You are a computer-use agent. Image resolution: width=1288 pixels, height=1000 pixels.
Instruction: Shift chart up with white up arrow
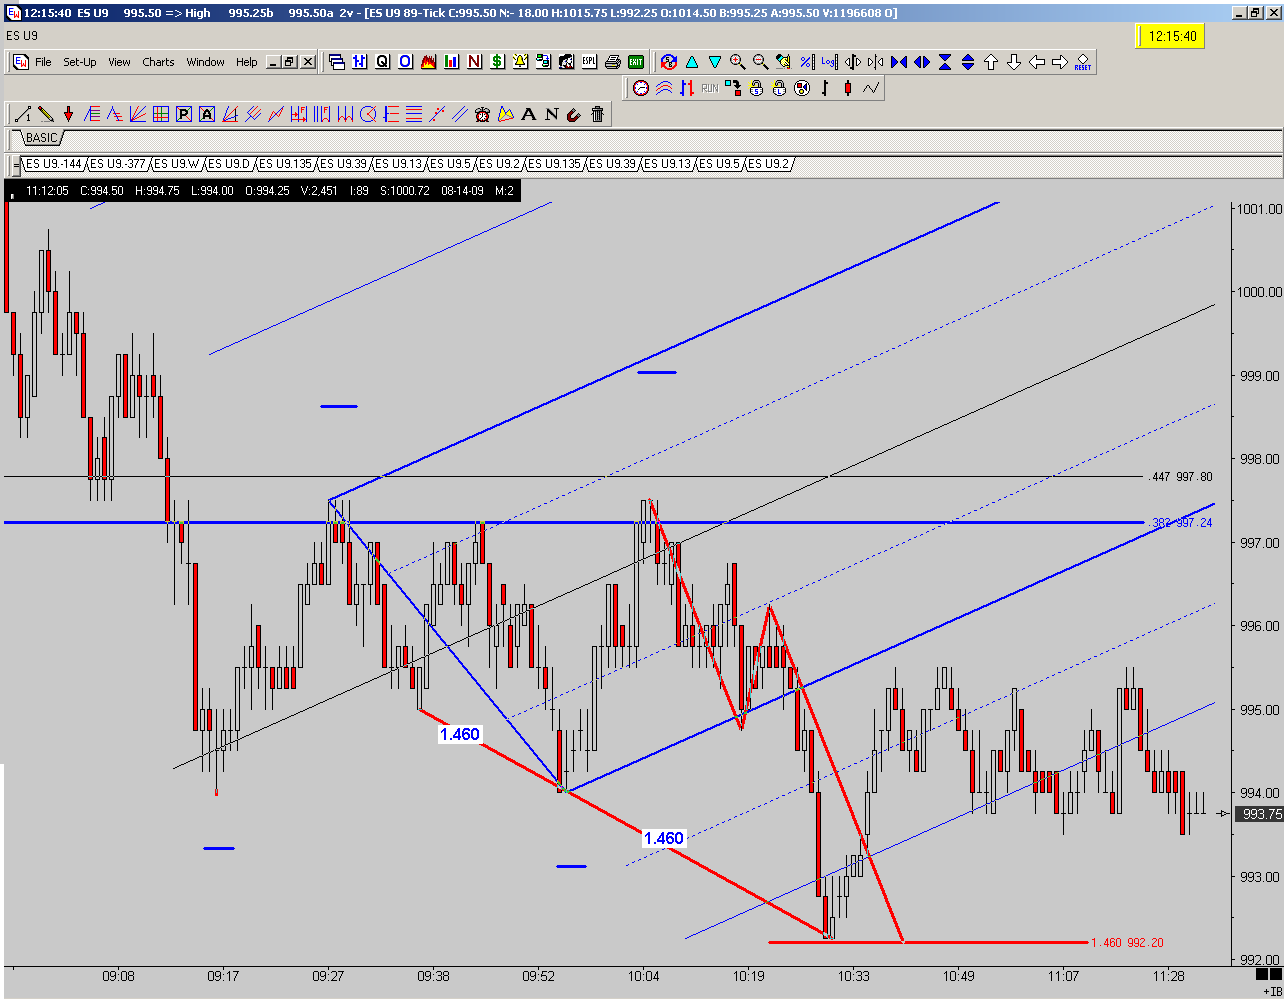[991, 62]
